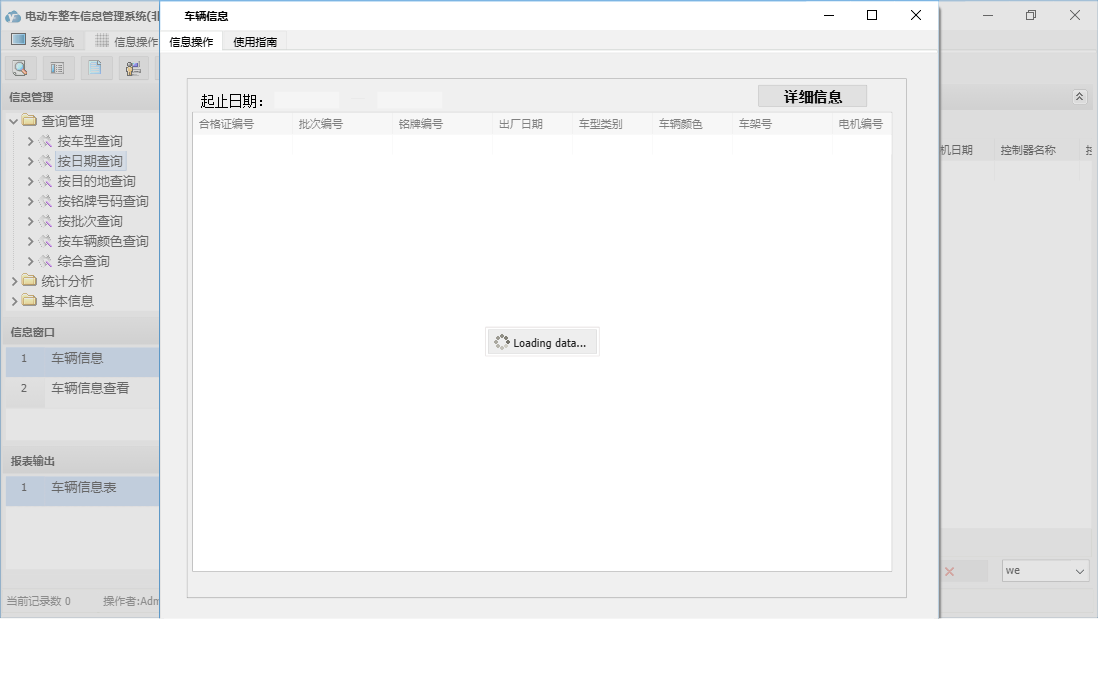
Task: Collapse the panel with the double-chevron control
Action: [x=1080, y=97]
